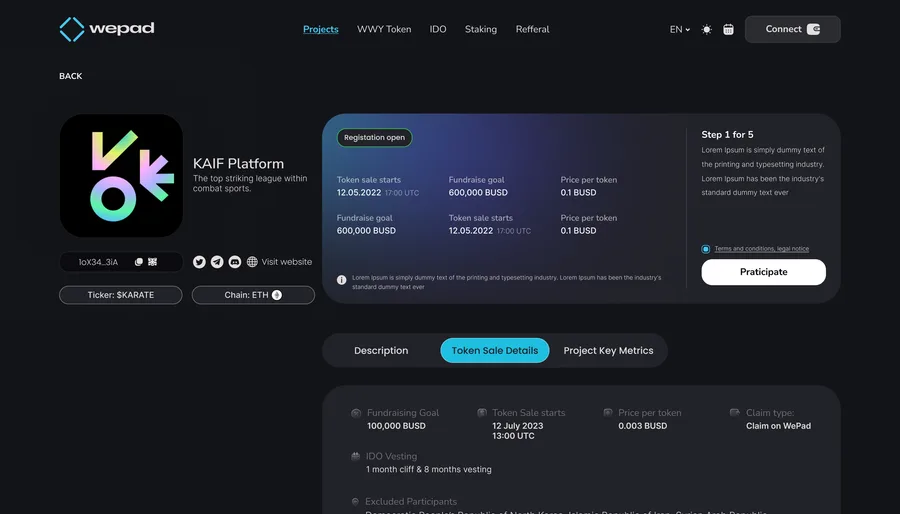Viewport: 900px width, 514px height.
Task: Show QR code for contract address
Action: pos(153,262)
